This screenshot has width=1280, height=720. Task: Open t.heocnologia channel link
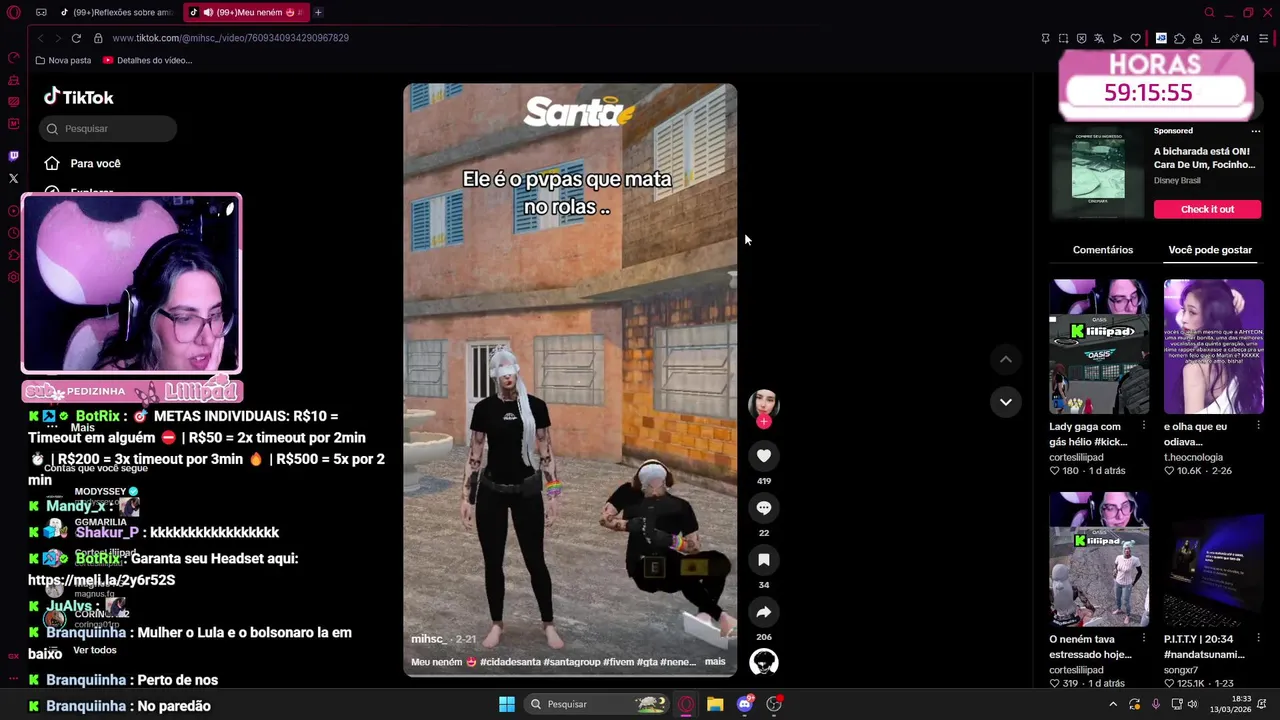1193,457
